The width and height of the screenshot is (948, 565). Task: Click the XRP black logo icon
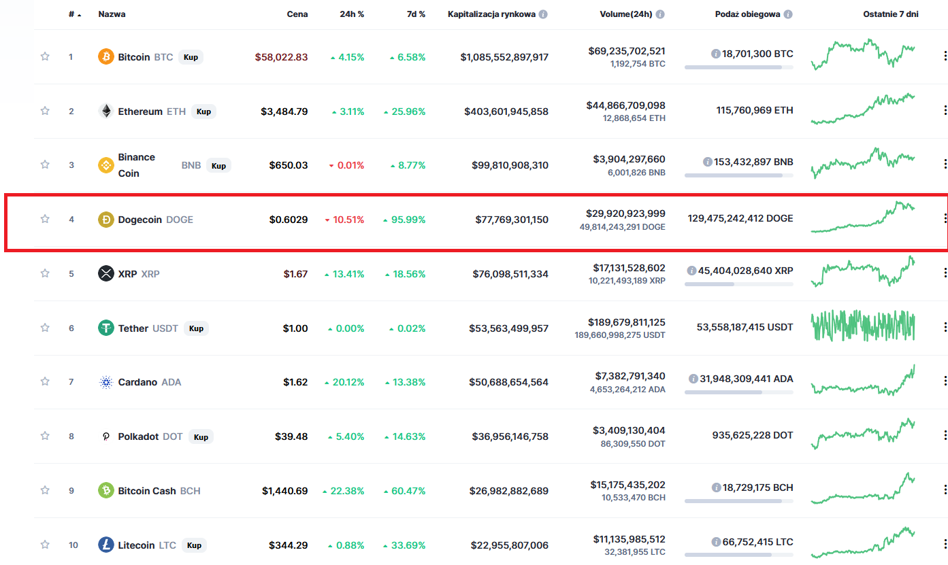point(106,274)
